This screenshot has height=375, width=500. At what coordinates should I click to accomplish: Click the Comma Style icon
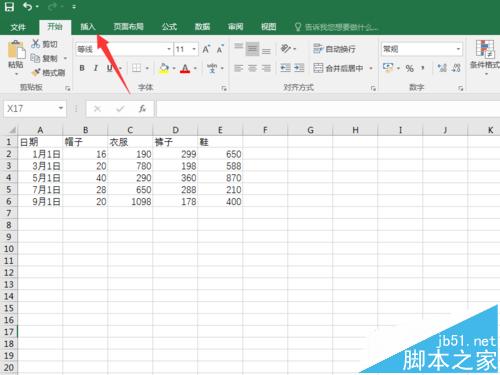coord(423,68)
